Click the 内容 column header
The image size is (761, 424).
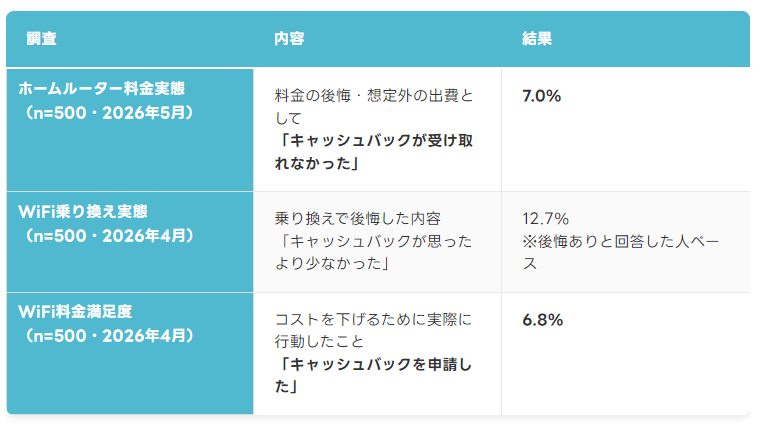pos(289,38)
